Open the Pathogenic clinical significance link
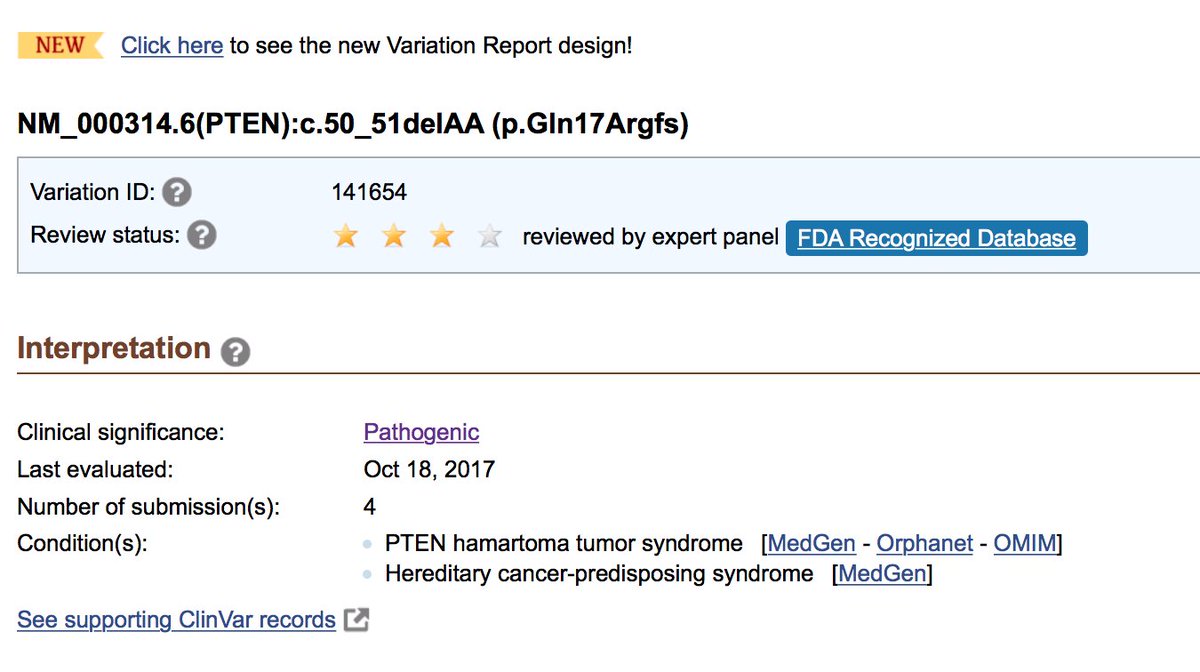 pyautogui.click(x=421, y=432)
